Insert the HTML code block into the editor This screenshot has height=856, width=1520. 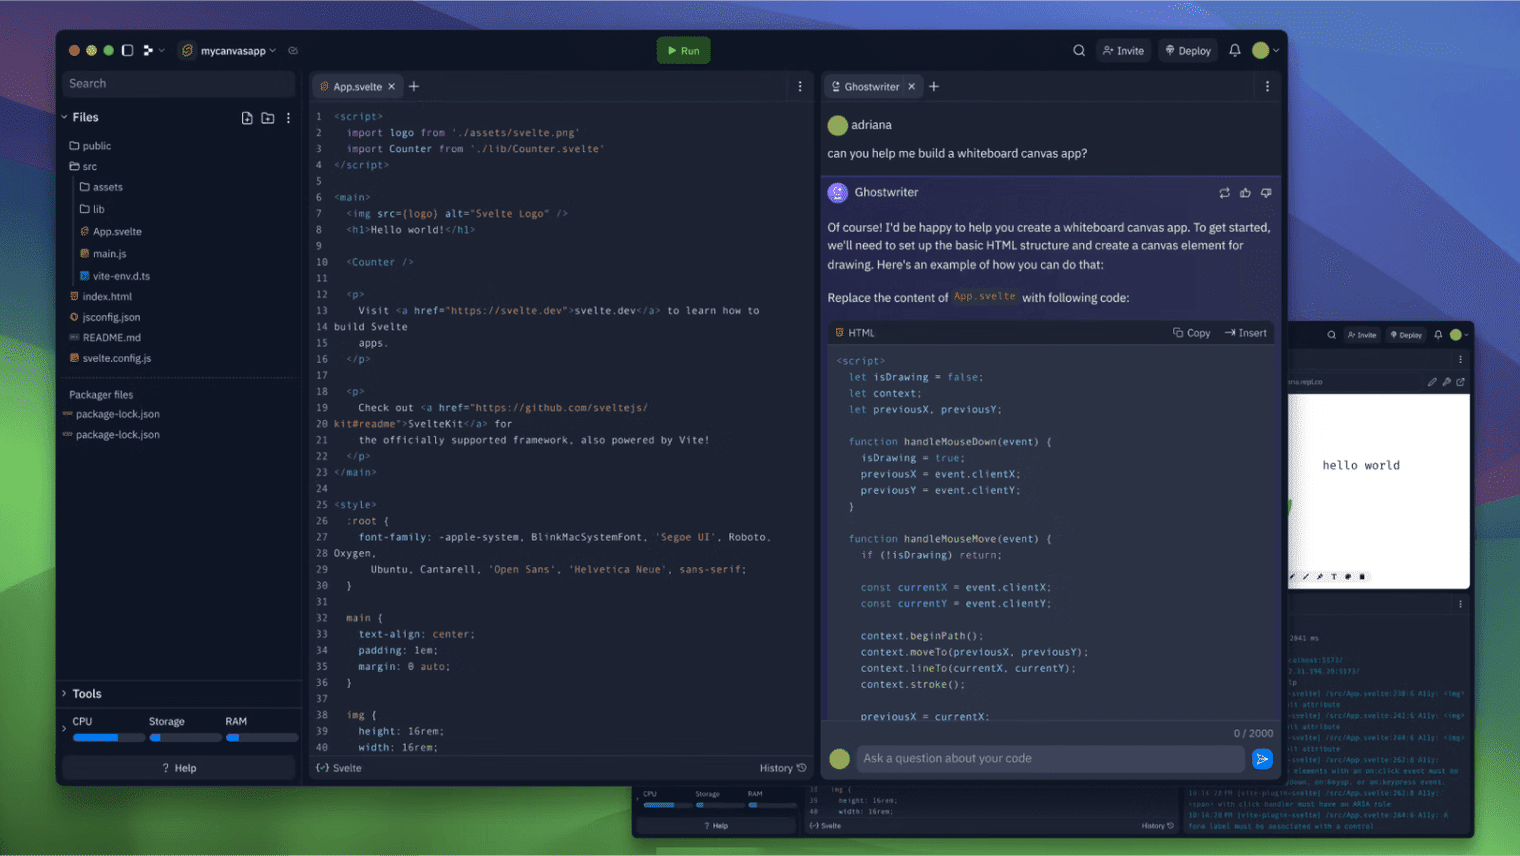pos(1246,333)
